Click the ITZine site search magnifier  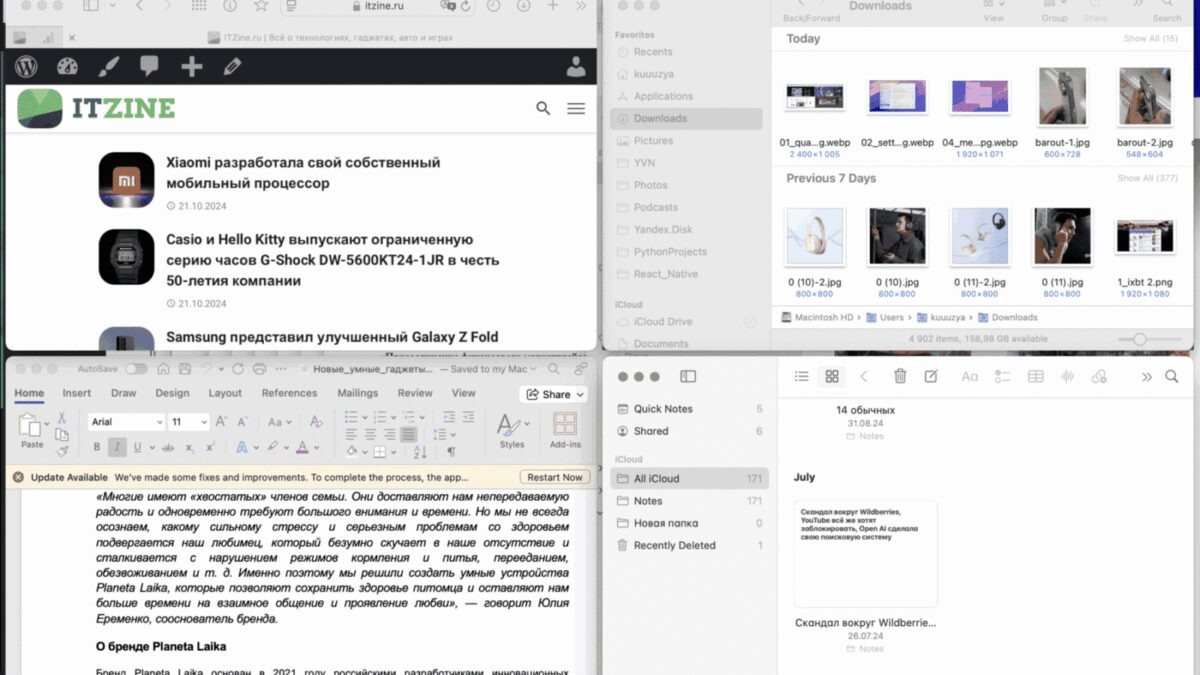point(543,108)
